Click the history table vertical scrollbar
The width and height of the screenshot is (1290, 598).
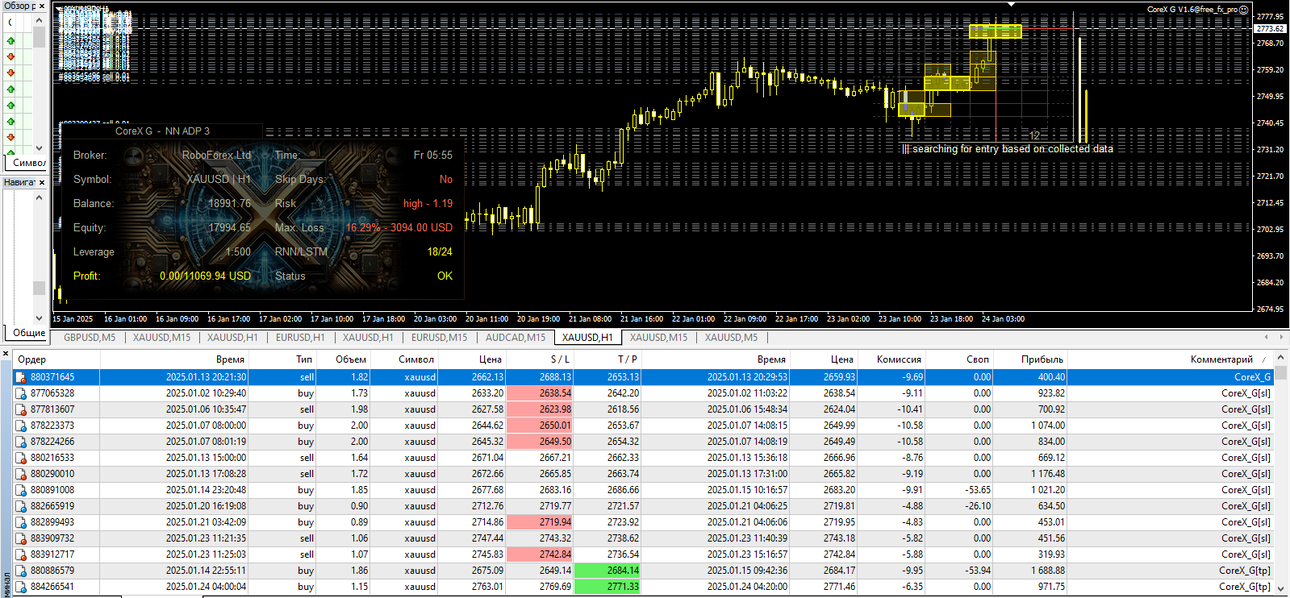pos(1282,475)
